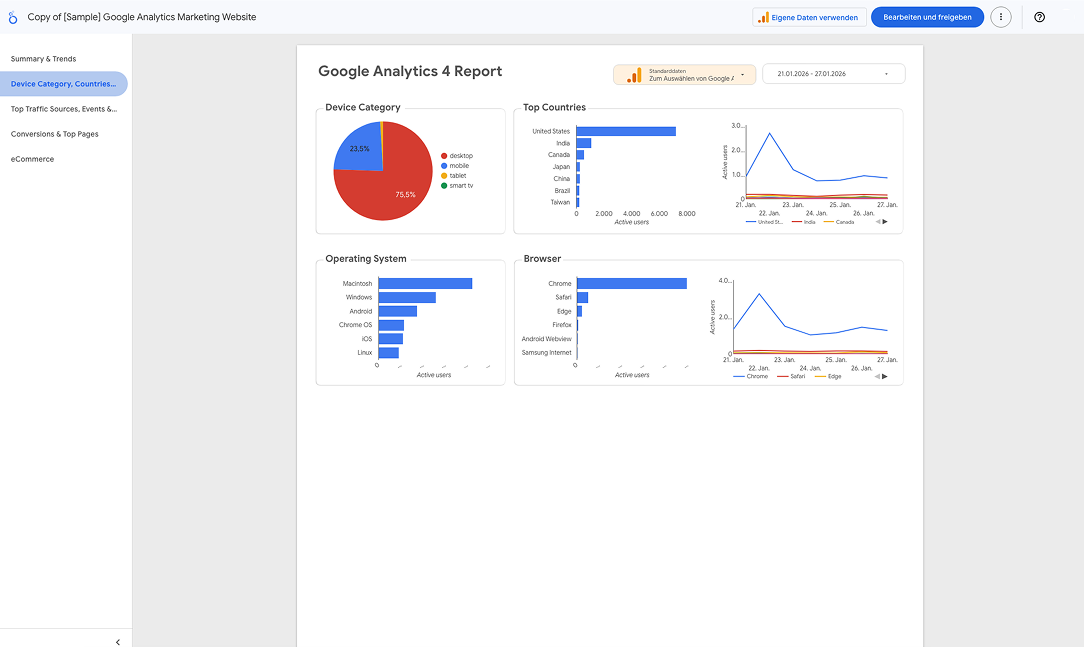Go to Summary & Trends page
1084x647 pixels.
pos(43,59)
